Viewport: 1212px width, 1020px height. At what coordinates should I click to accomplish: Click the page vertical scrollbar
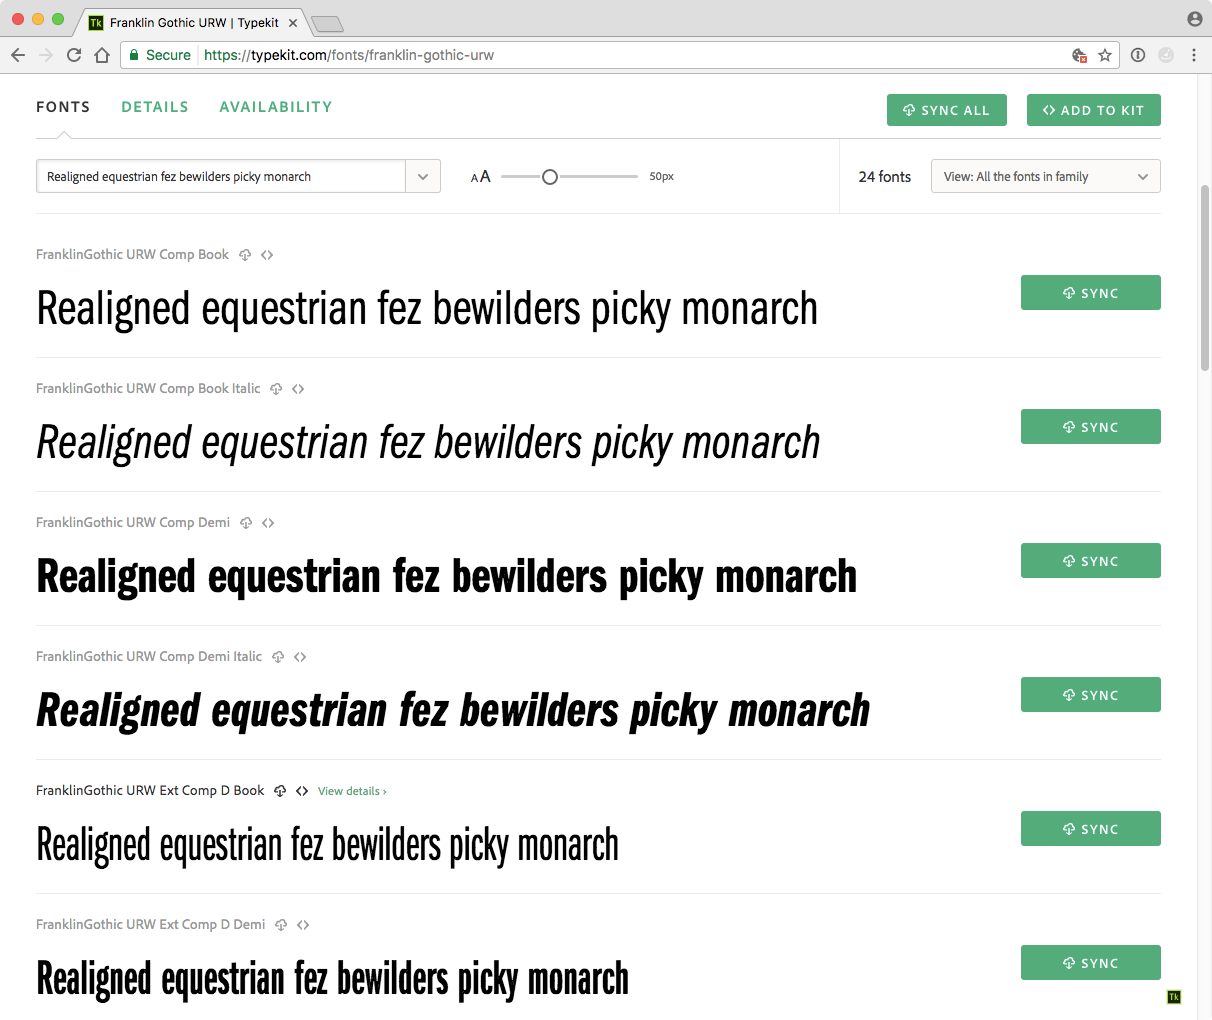pyautogui.click(x=1205, y=278)
